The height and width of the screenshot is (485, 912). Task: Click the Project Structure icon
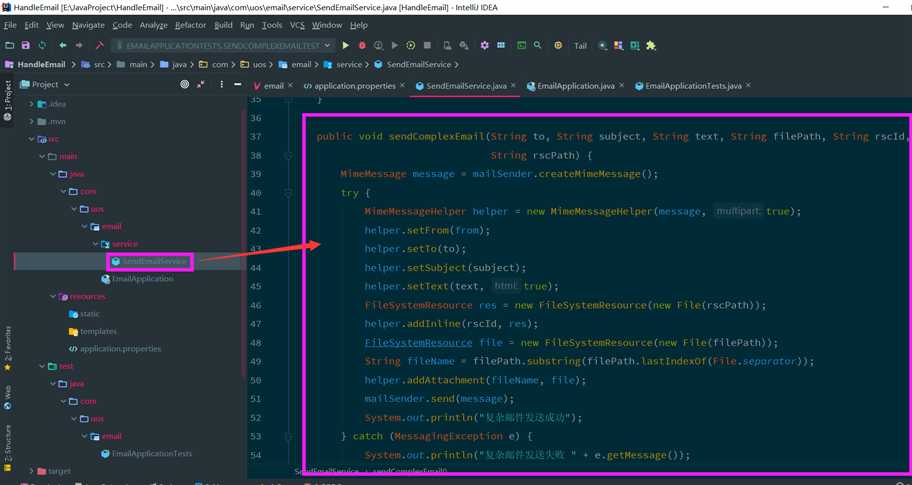501,45
